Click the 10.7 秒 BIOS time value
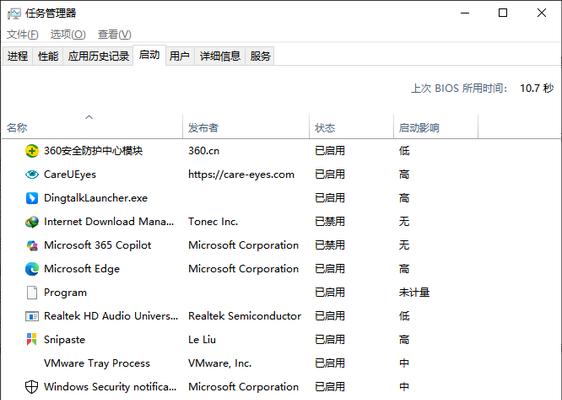Image resolution: width=562 pixels, height=400 pixels. [x=537, y=88]
